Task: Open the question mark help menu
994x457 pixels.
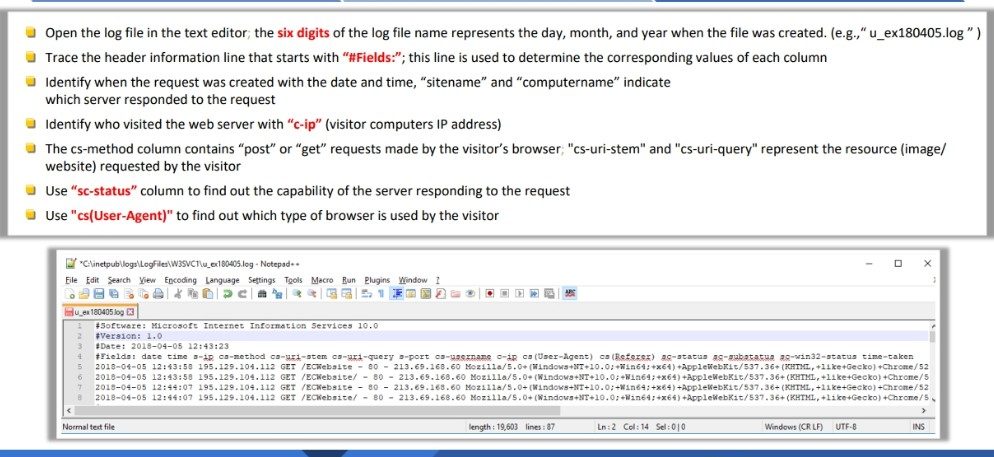Action: (437, 280)
